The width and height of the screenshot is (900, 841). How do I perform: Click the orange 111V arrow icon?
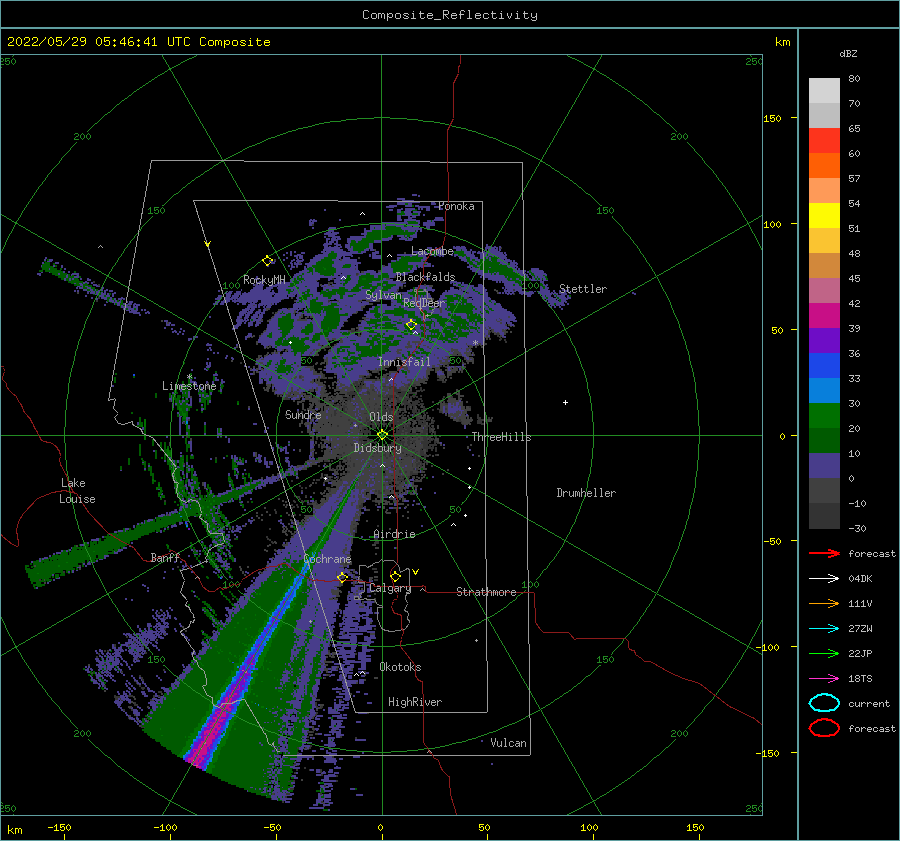(x=824, y=603)
